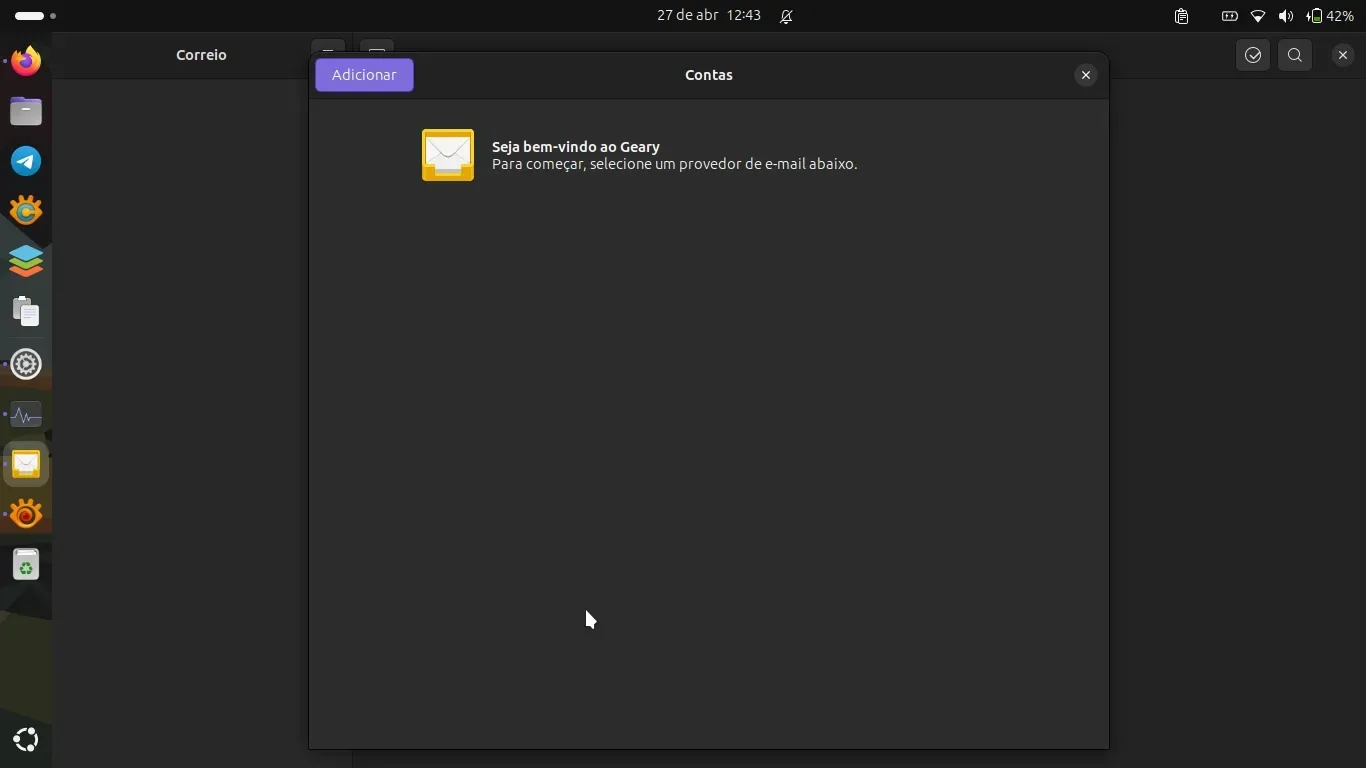Open the clipboard indicator in top bar

pyautogui.click(x=1181, y=16)
